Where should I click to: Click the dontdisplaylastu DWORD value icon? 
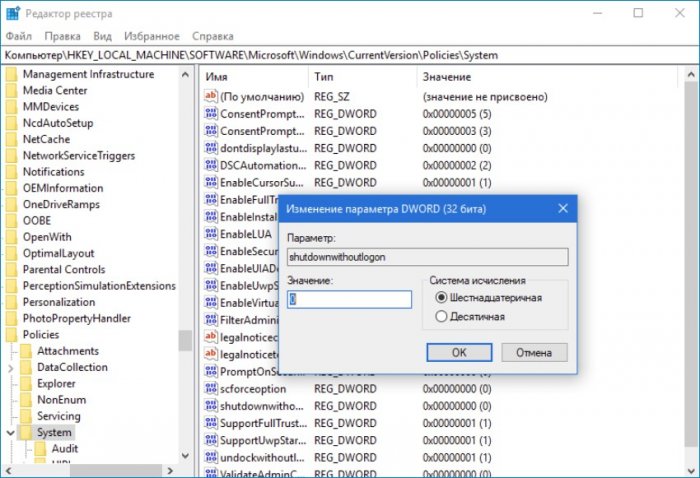click(x=211, y=148)
